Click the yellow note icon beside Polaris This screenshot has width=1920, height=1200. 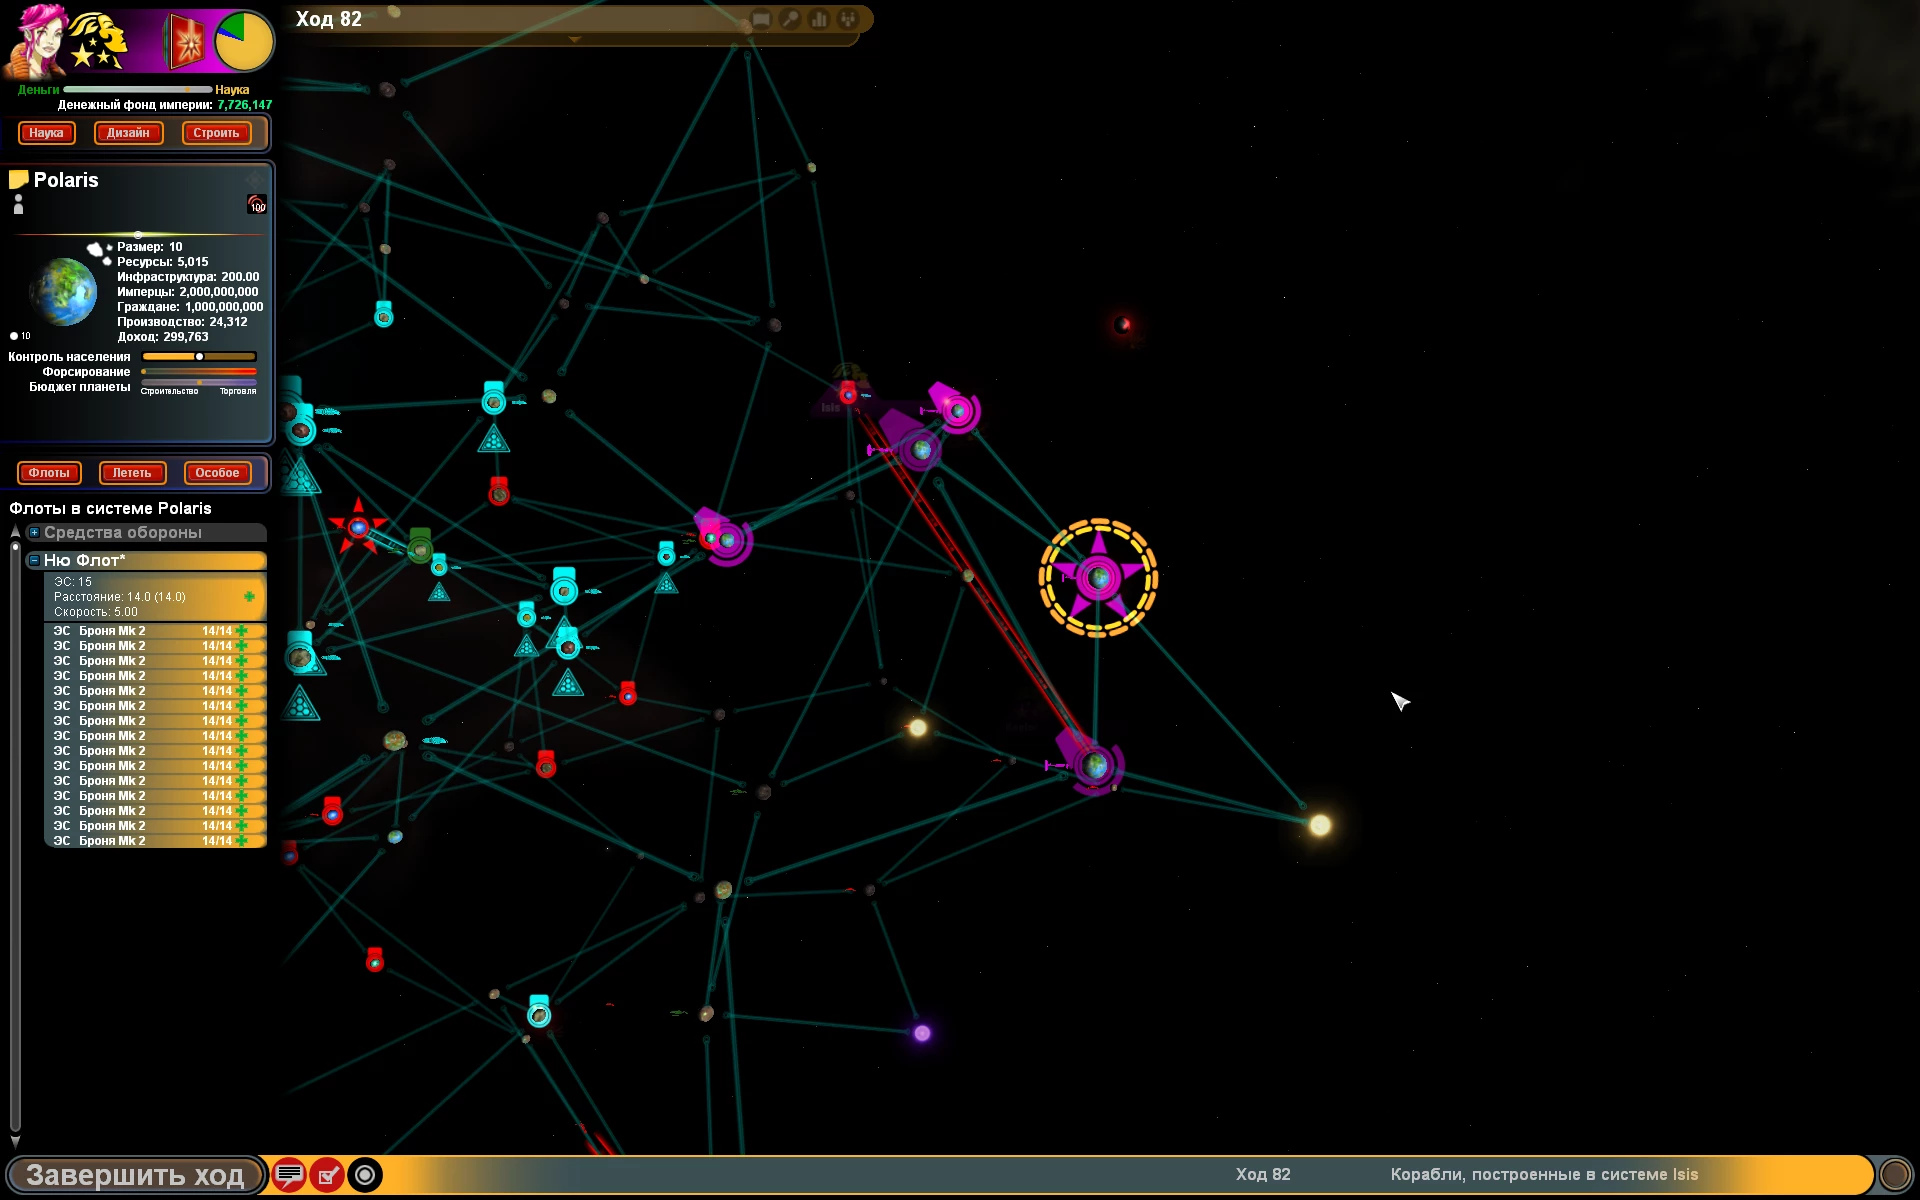tap(18, 180)
